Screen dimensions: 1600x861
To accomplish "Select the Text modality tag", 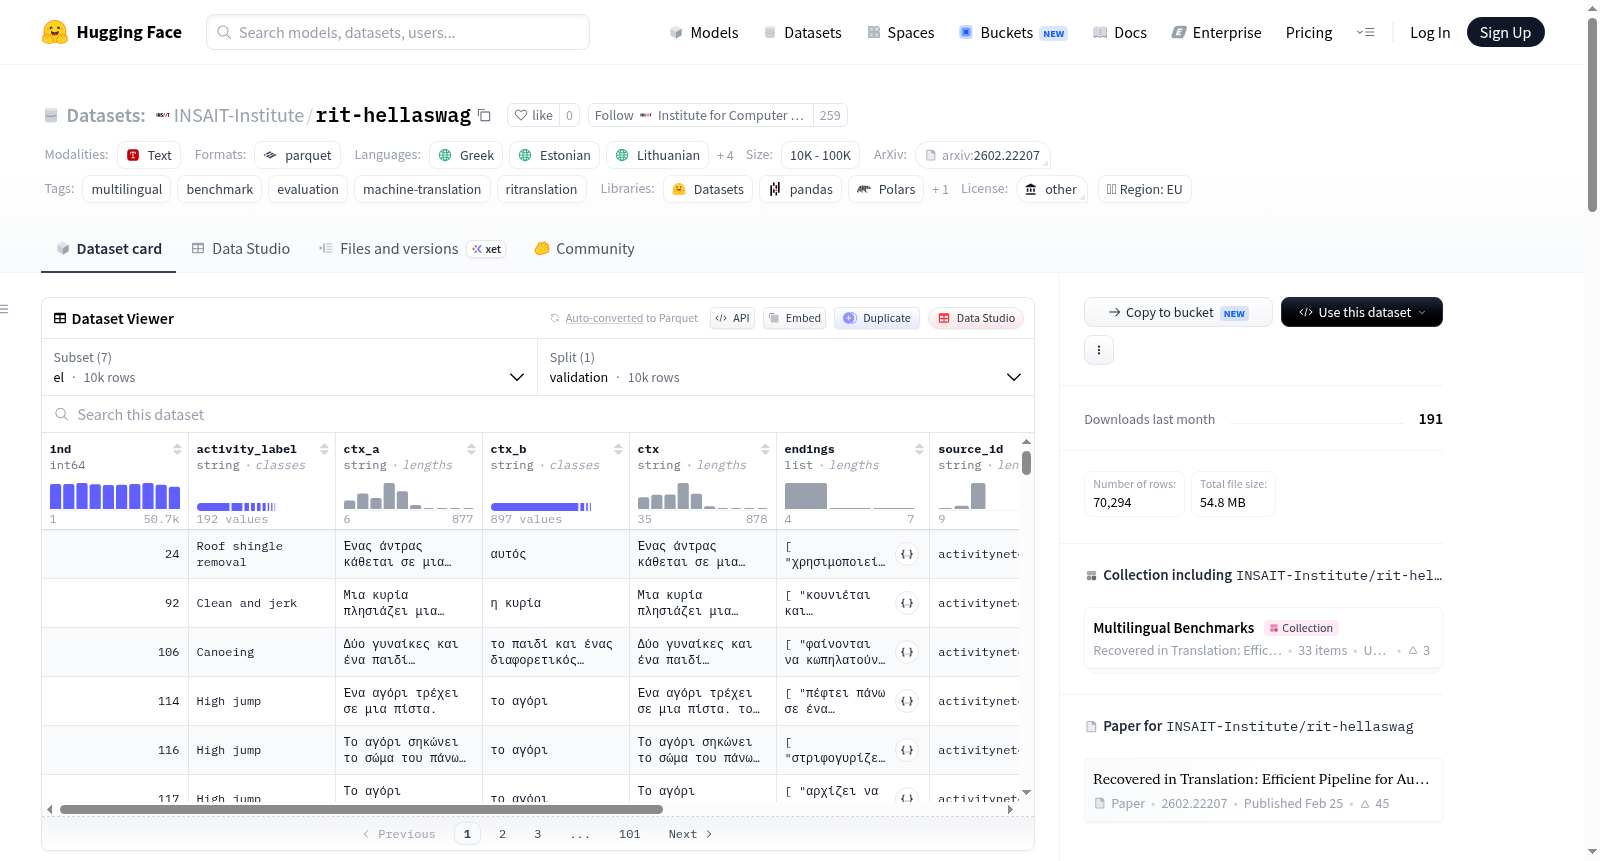I will tap(149, 155).
